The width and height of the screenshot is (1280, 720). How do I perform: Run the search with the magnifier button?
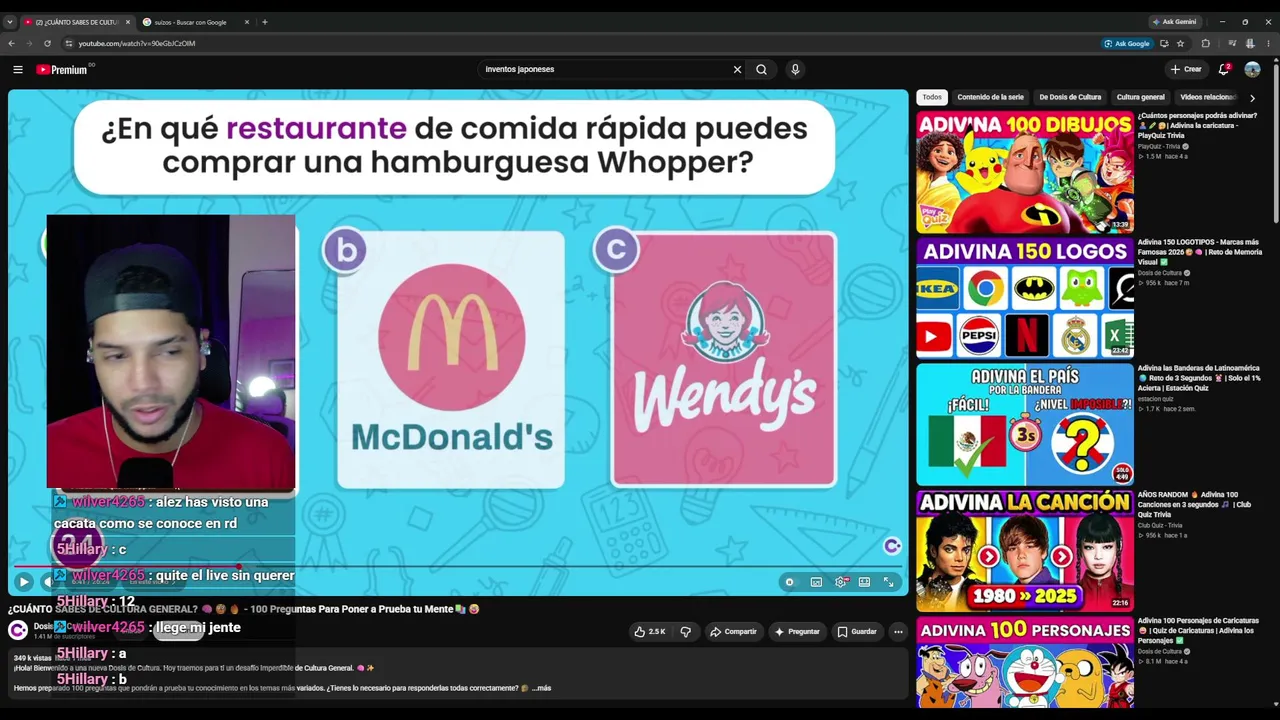pyautogui.click(x=761, y=69)
